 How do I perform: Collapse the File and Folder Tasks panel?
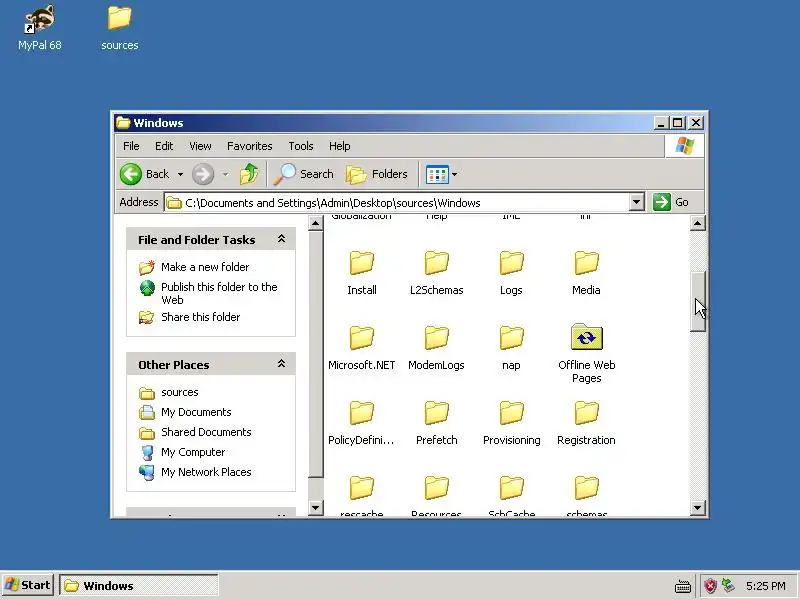tap(281, 239)
